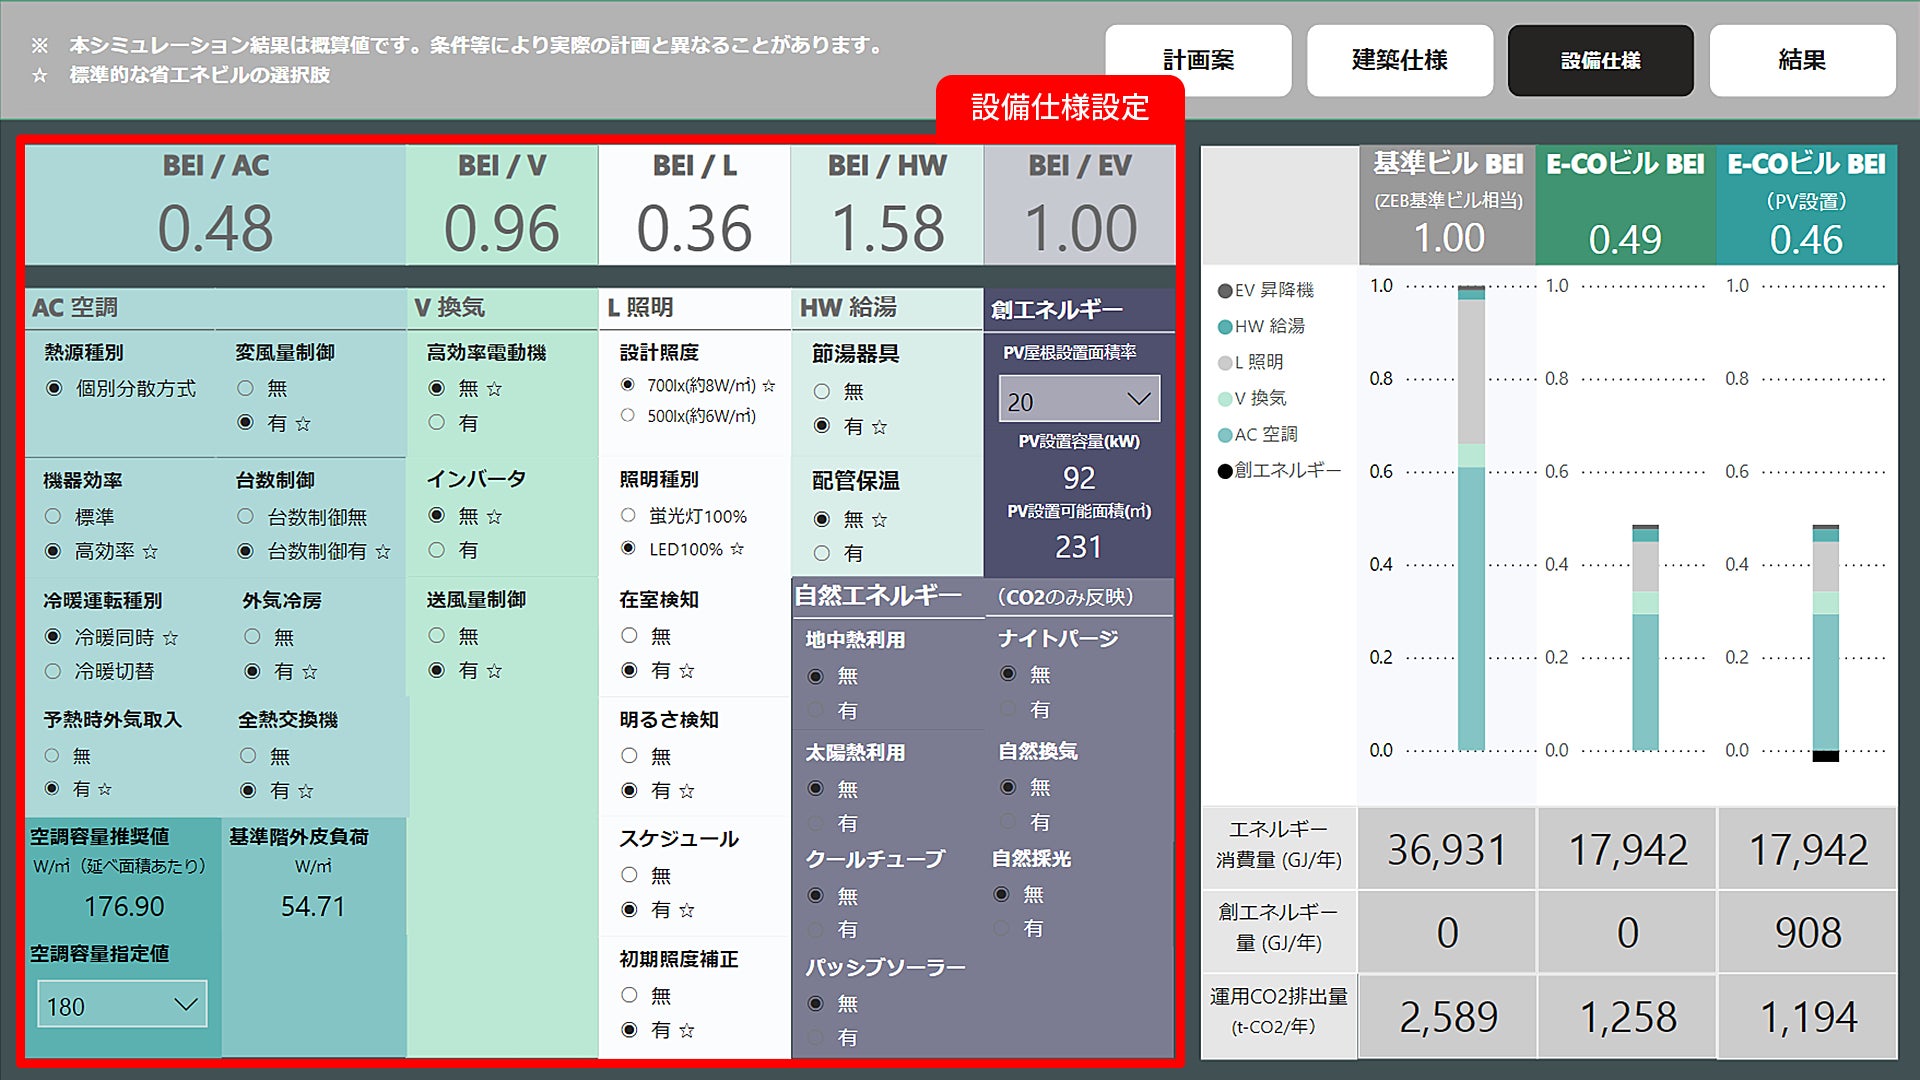Click the 設備仕様 button
Image resolution: width=1920 pixels, height=1080 pixels.
tap(1600, 60)
